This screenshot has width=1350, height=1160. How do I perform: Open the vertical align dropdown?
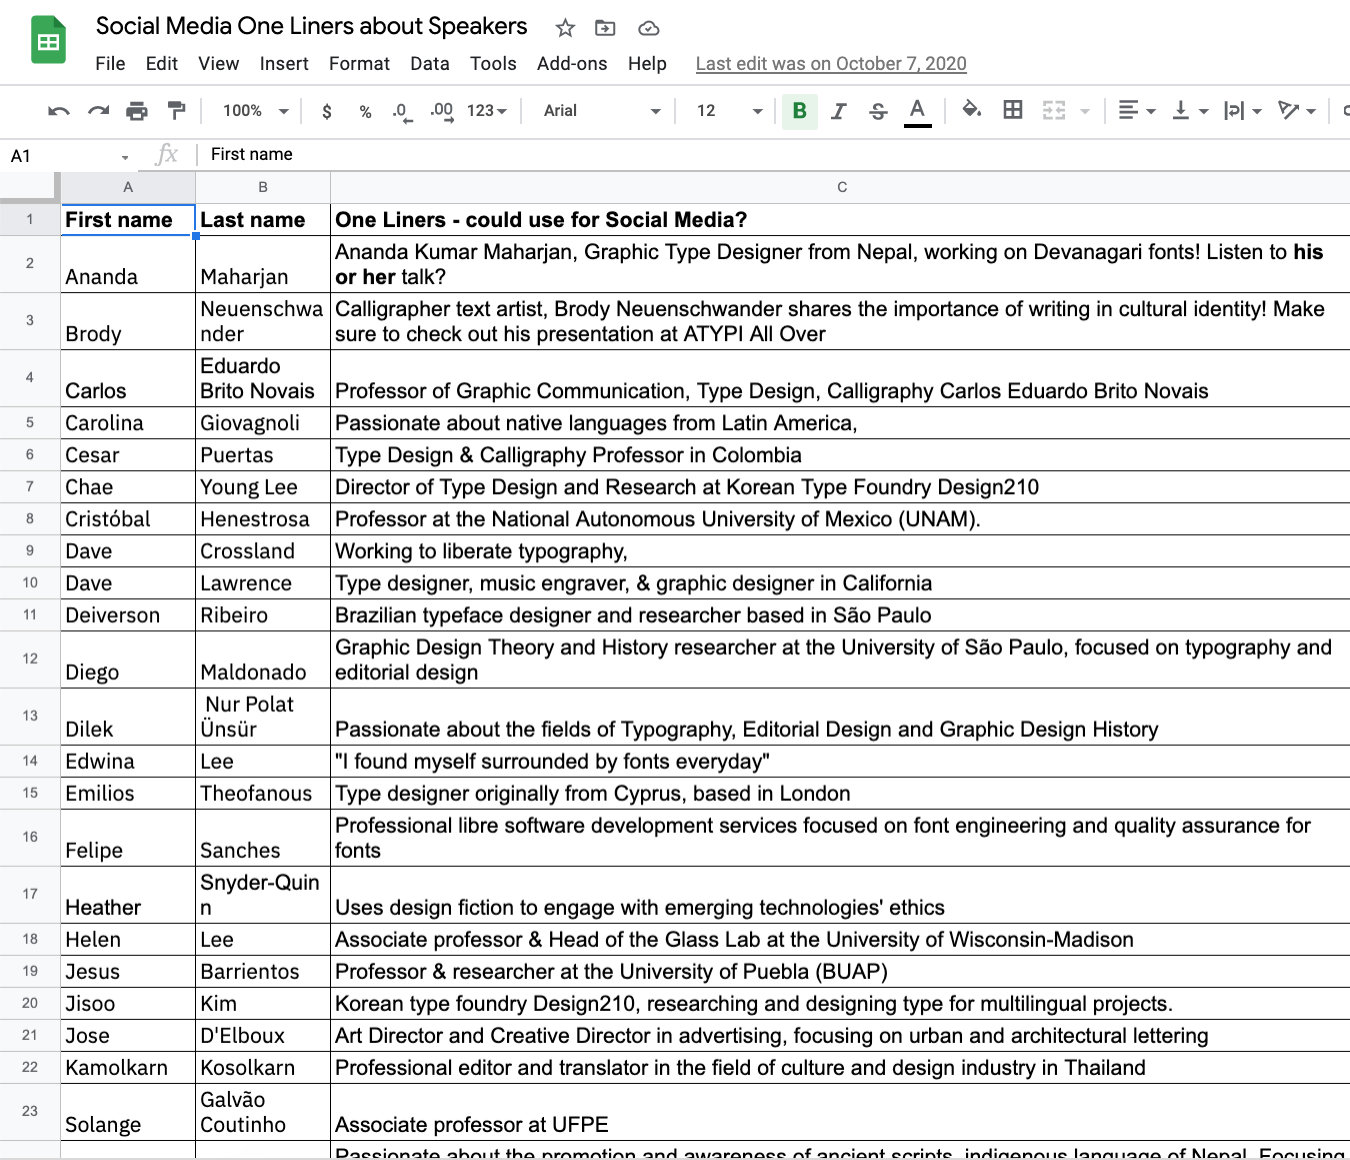[1190, 111]
